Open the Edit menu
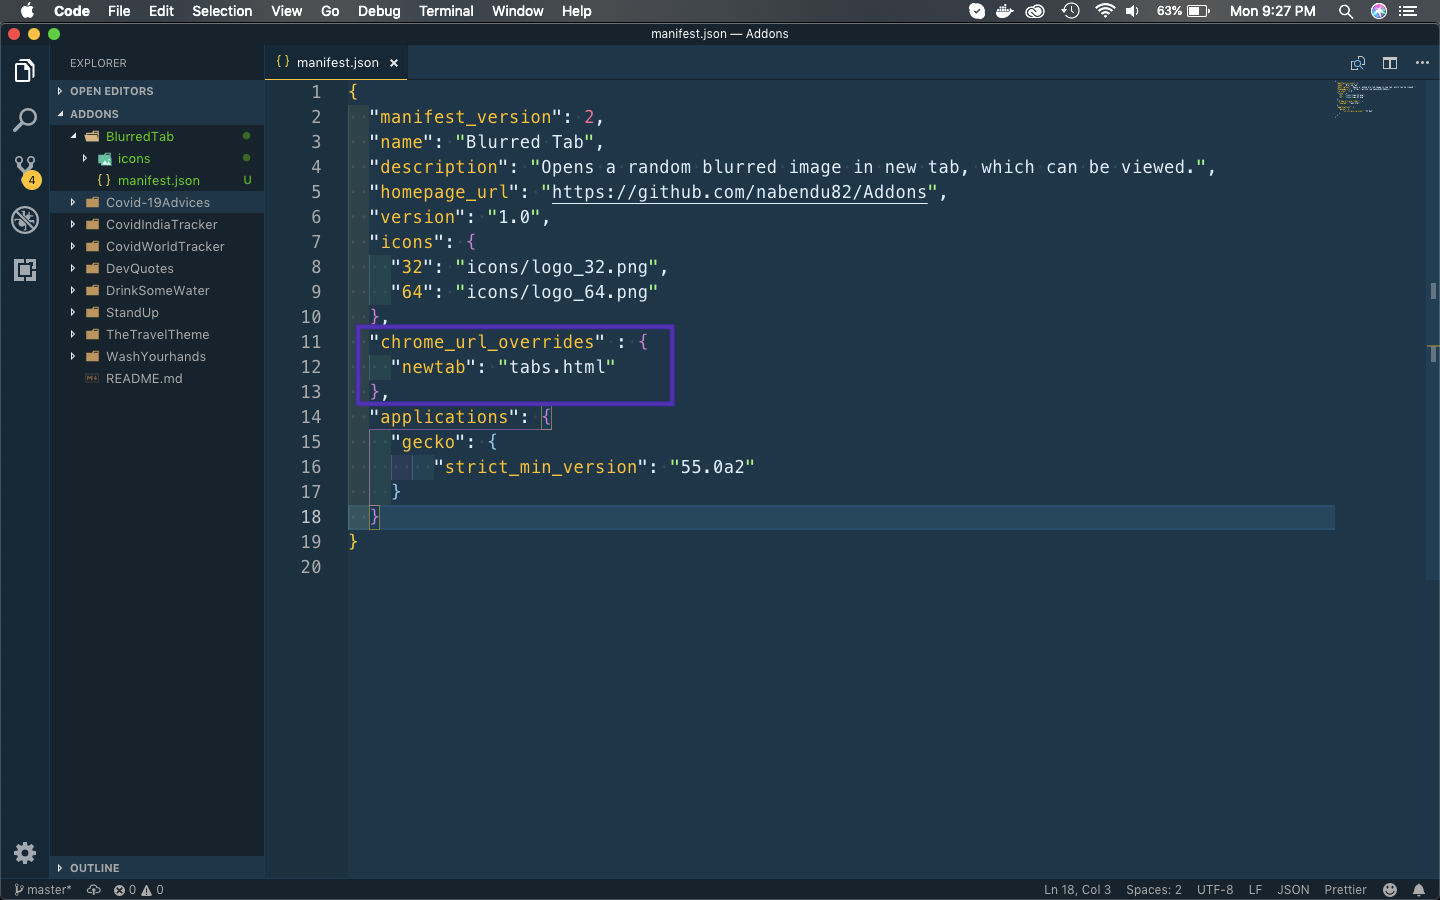The height and width of the screenshot is (900, 1440). click(x=161, y=11)
